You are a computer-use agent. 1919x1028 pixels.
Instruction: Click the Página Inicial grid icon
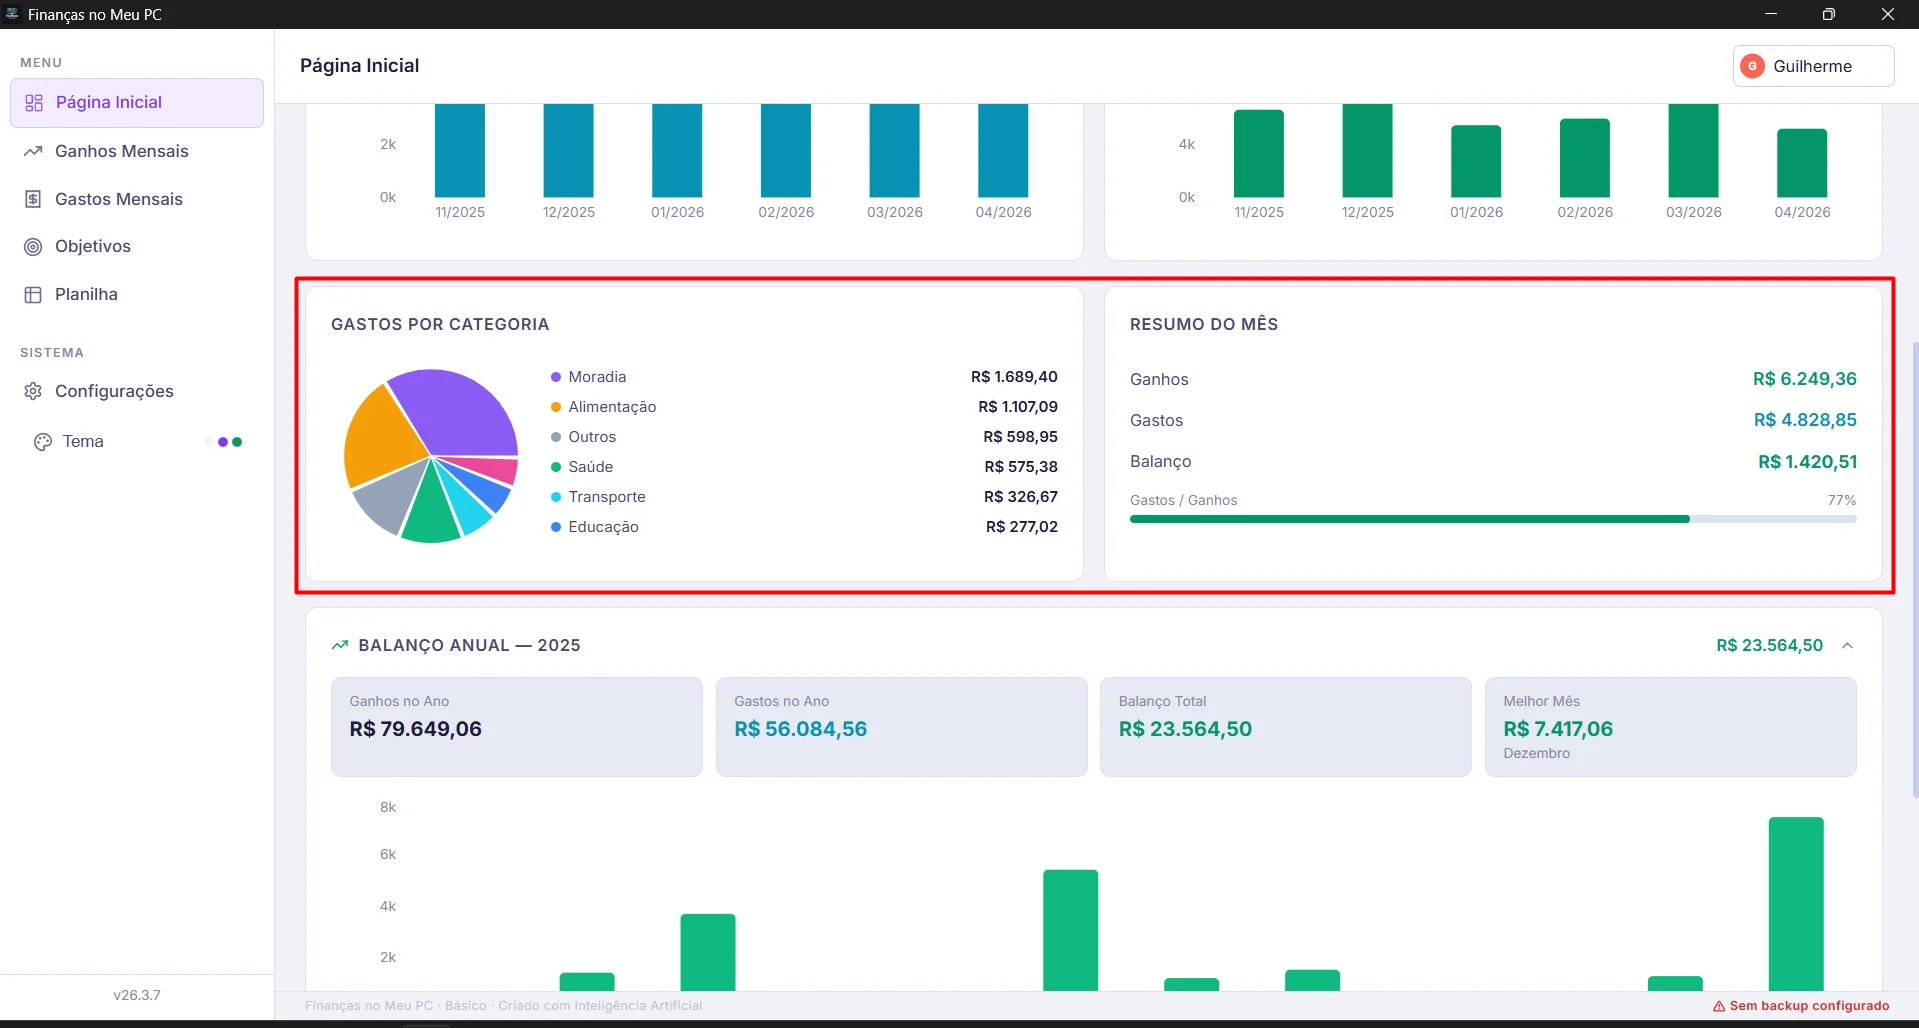34,103
